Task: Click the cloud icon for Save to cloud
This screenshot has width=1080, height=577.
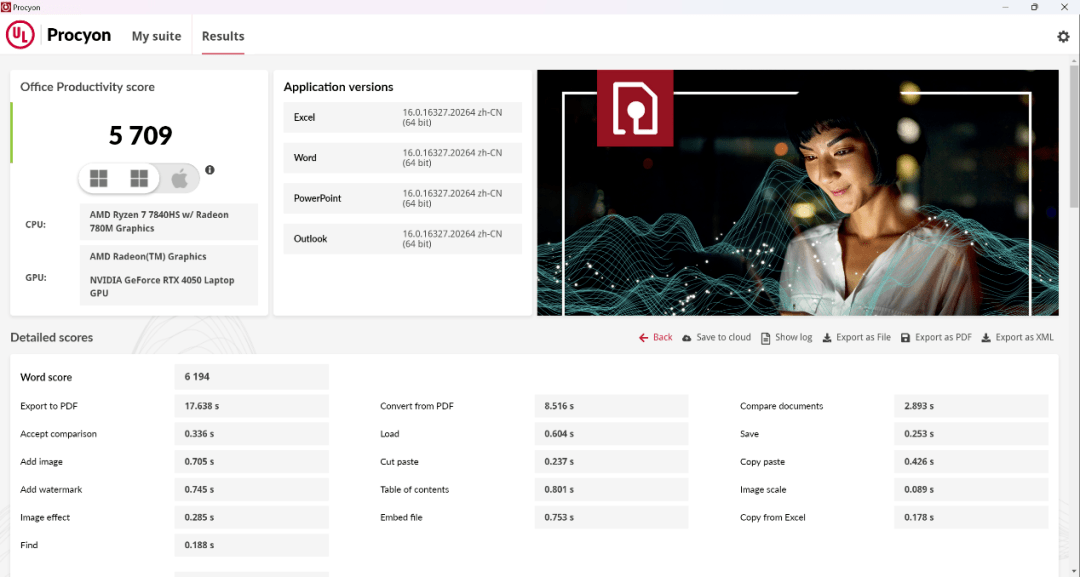Action: [x=687, y=338]
